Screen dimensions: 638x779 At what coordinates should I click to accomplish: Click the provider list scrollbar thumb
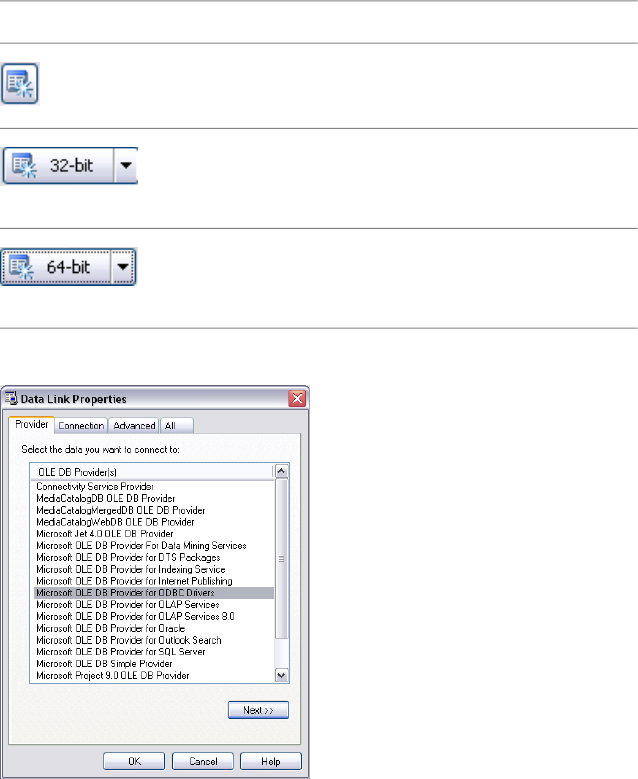click(x=282, y=559)
